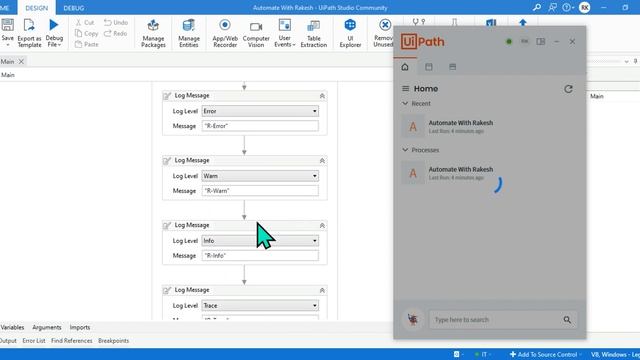Click green connection status indicator in Assistant
640x360 pixels.
(509, 42)
